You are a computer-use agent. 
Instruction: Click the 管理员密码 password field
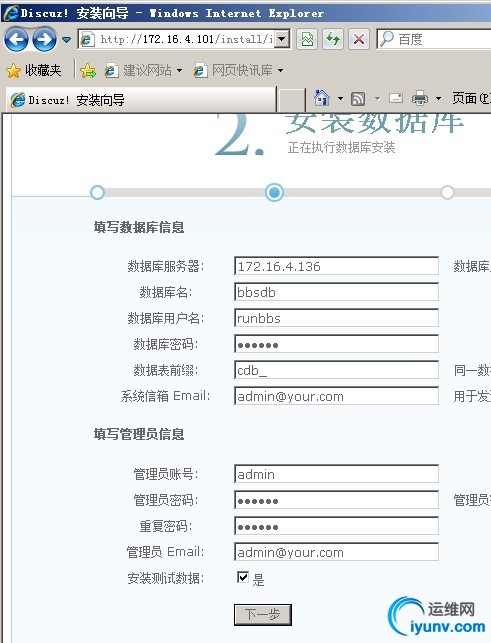pos(336,500)
